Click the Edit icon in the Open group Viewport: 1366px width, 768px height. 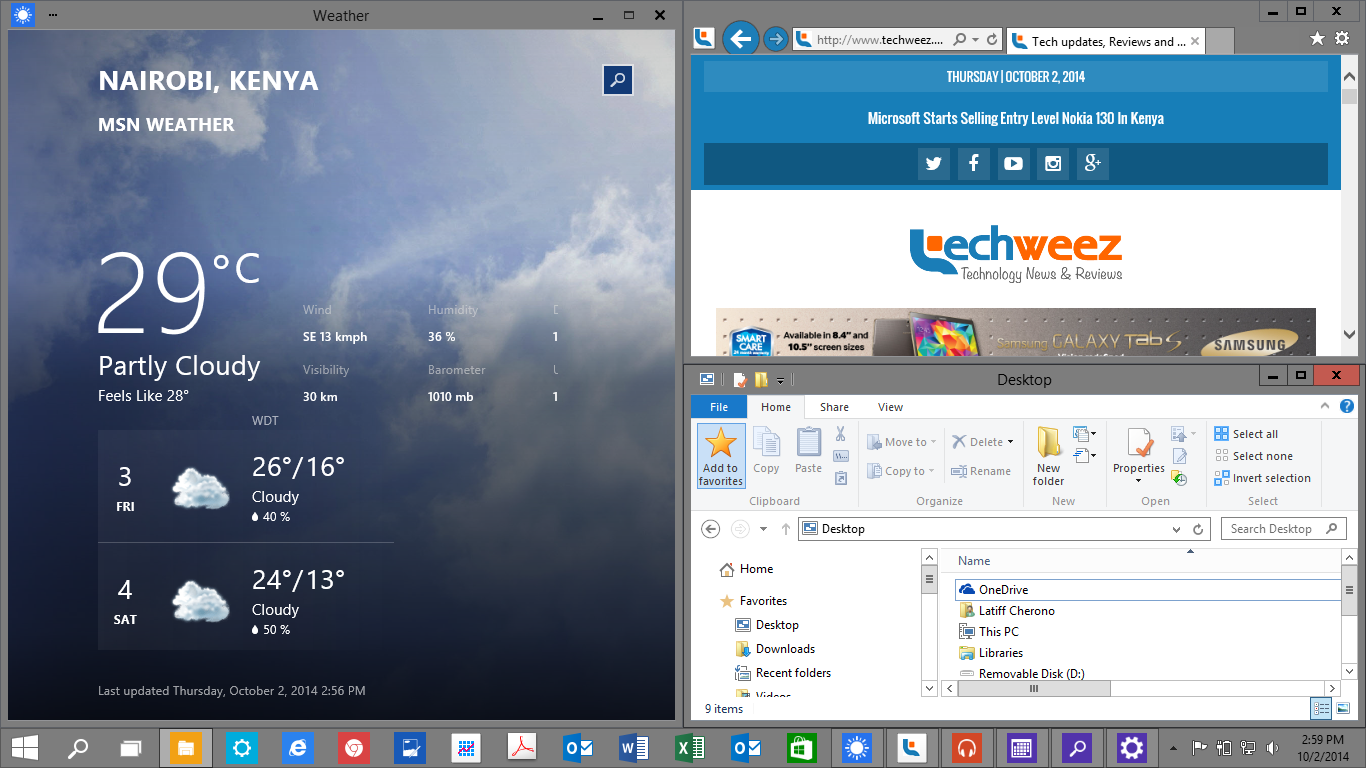[1179, 456]
